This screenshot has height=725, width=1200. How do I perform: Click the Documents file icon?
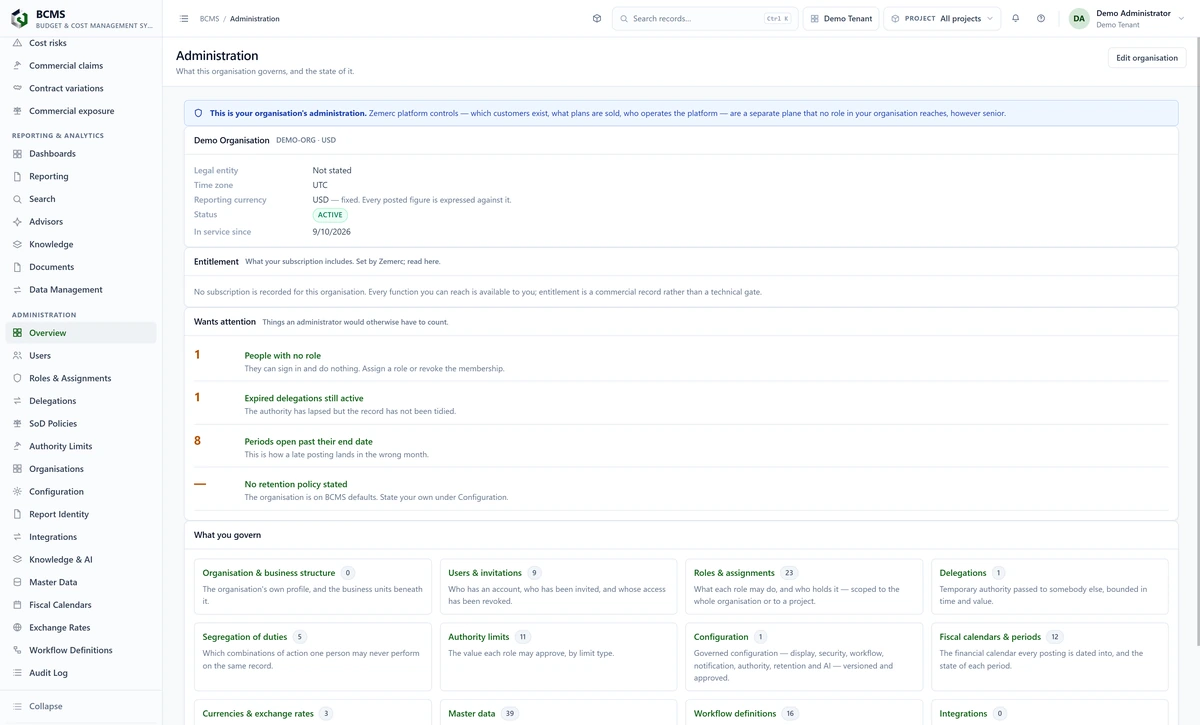(x=18, y=267)
